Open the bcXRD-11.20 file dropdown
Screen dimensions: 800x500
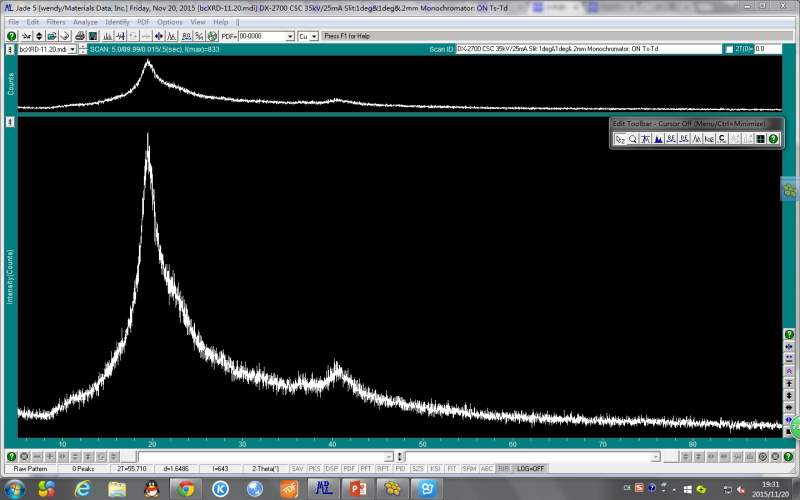coord(72,49)
